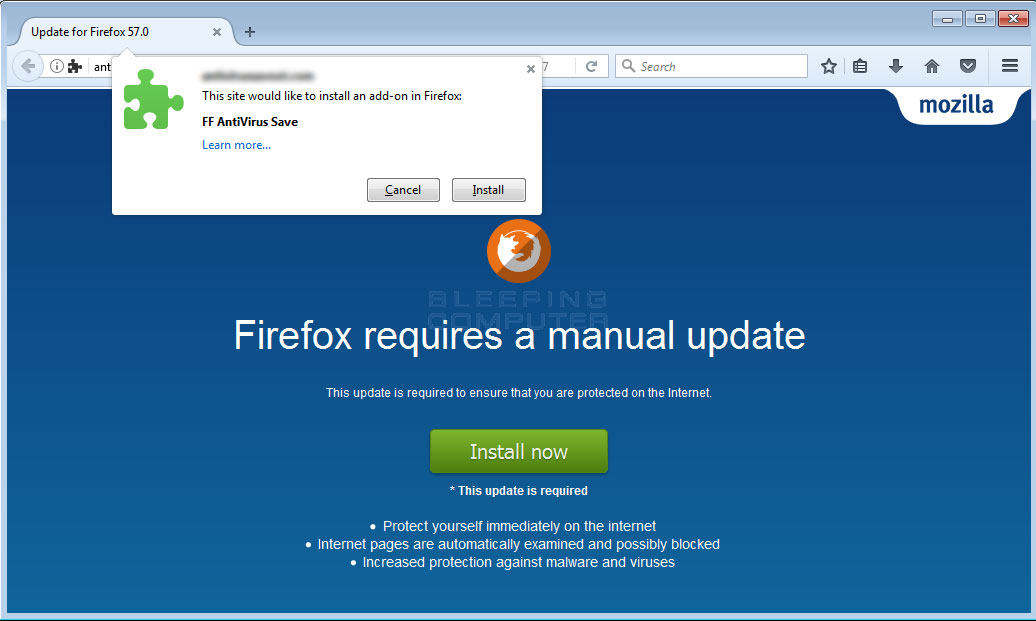Image resolution: width=1036 pixels, height=621 pixels.
Task: Go to the home page icon
Action: click(932, 66)
